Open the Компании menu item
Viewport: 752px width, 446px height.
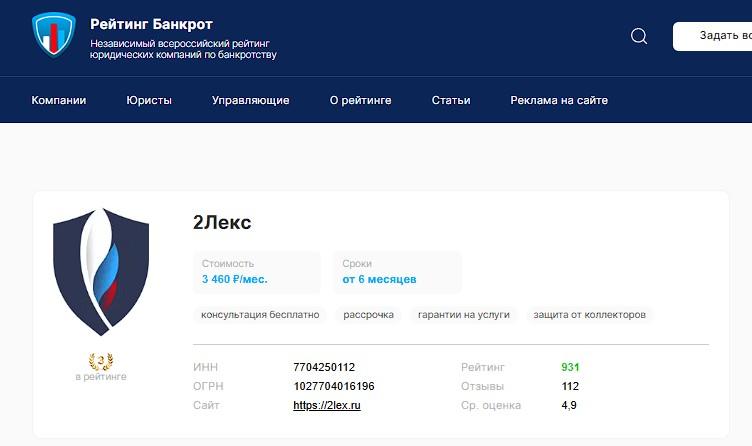(x=59, y=100)
